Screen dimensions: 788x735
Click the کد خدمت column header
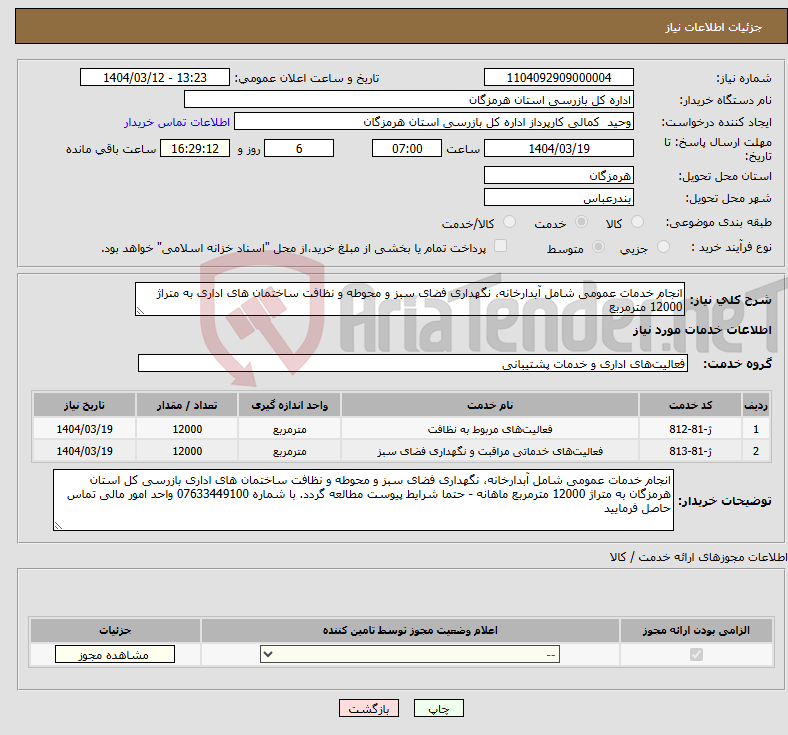coord(691,405)
